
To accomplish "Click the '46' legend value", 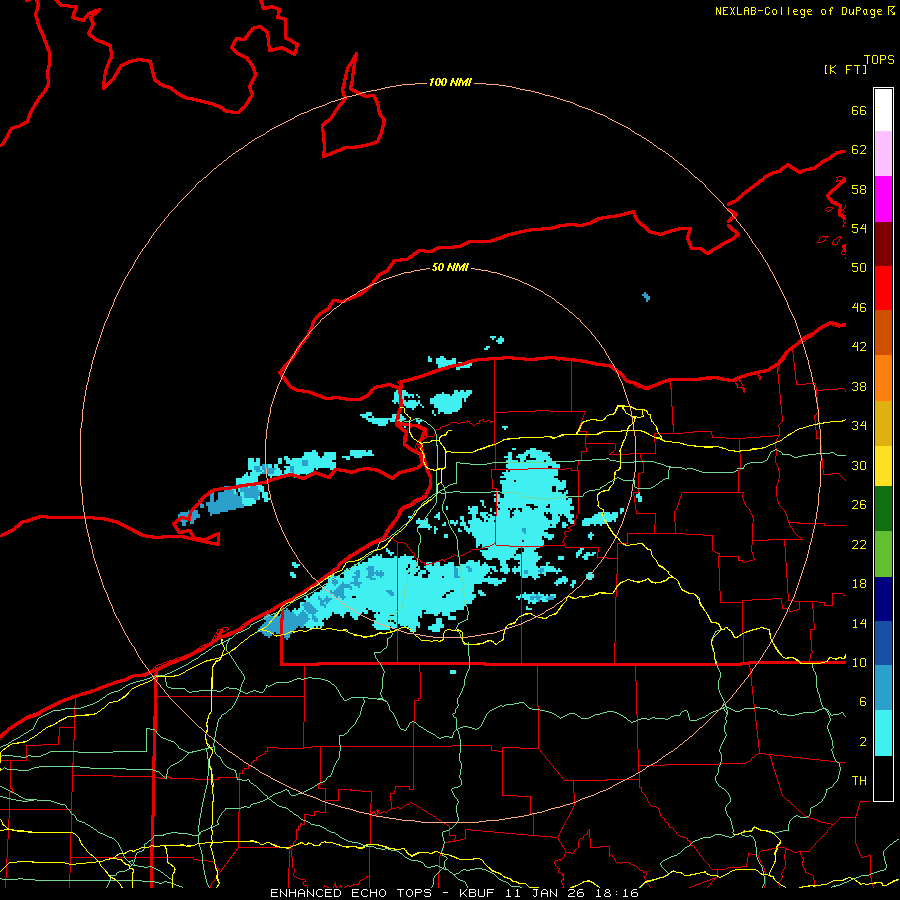I will [x=859, y=308].
